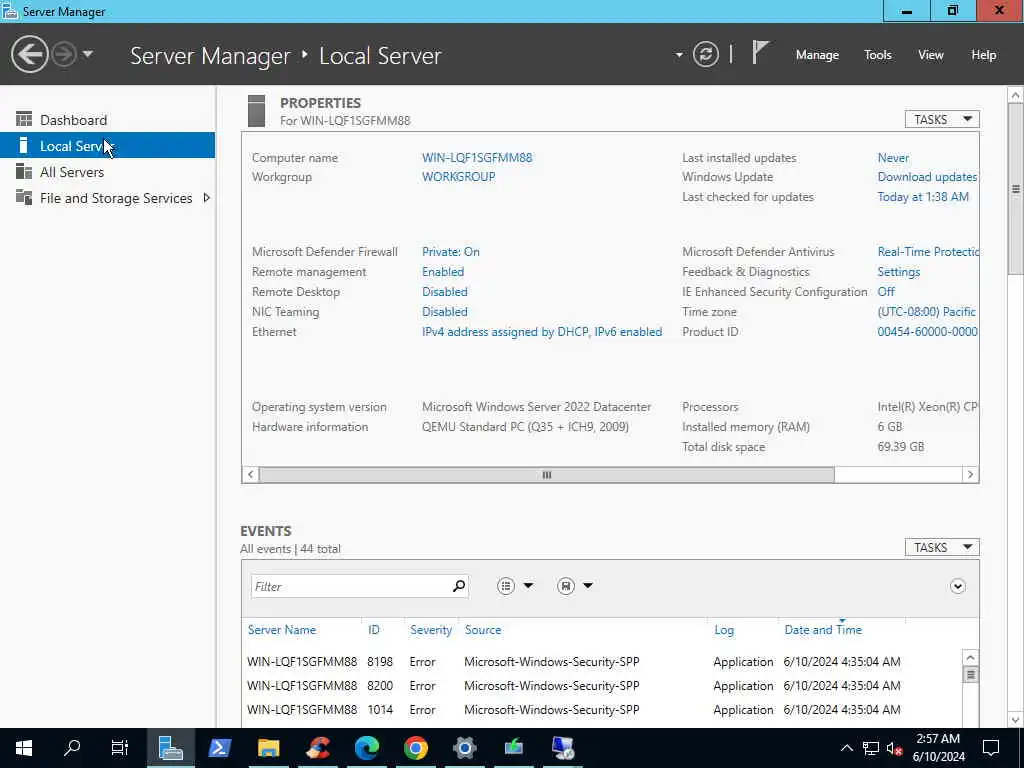Click the forward navigation arrow
The image size is (1024, 768).
(x=64, y=54)
